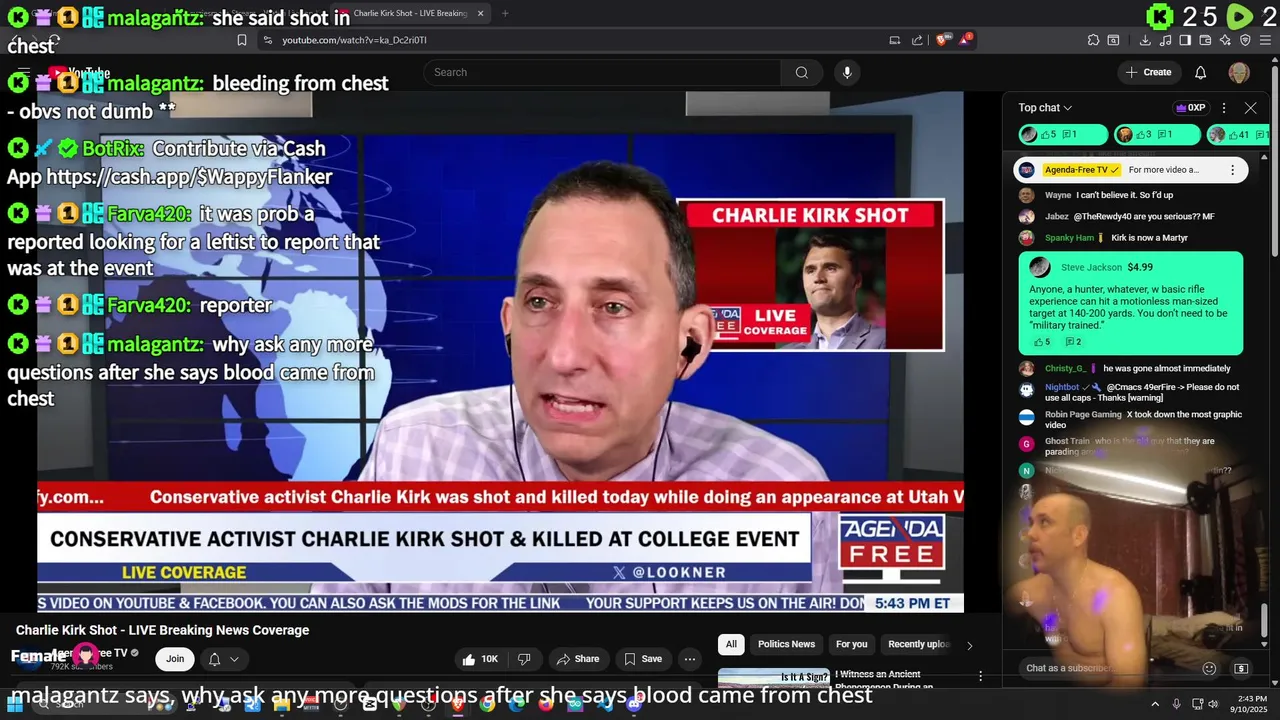This screenshot has height=720, width=1280.
Task: Open the Brave Rewards triangle icon
Action: click(x=965, y=40)
